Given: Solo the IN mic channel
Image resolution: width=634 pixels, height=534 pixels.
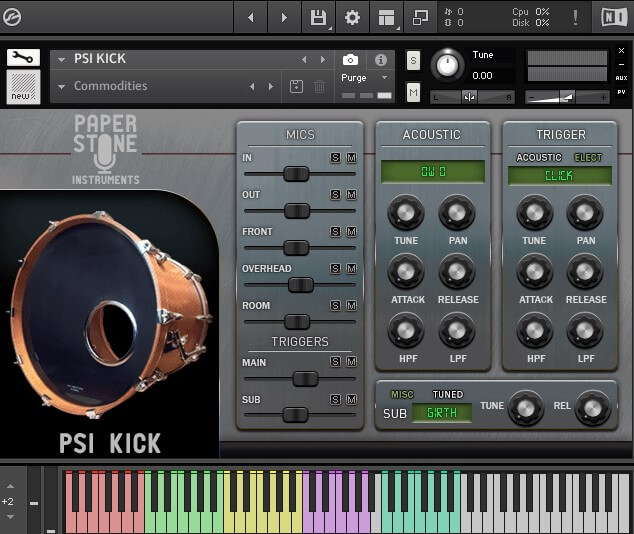Looking at the screenshot, I should [x=336, y=158].
